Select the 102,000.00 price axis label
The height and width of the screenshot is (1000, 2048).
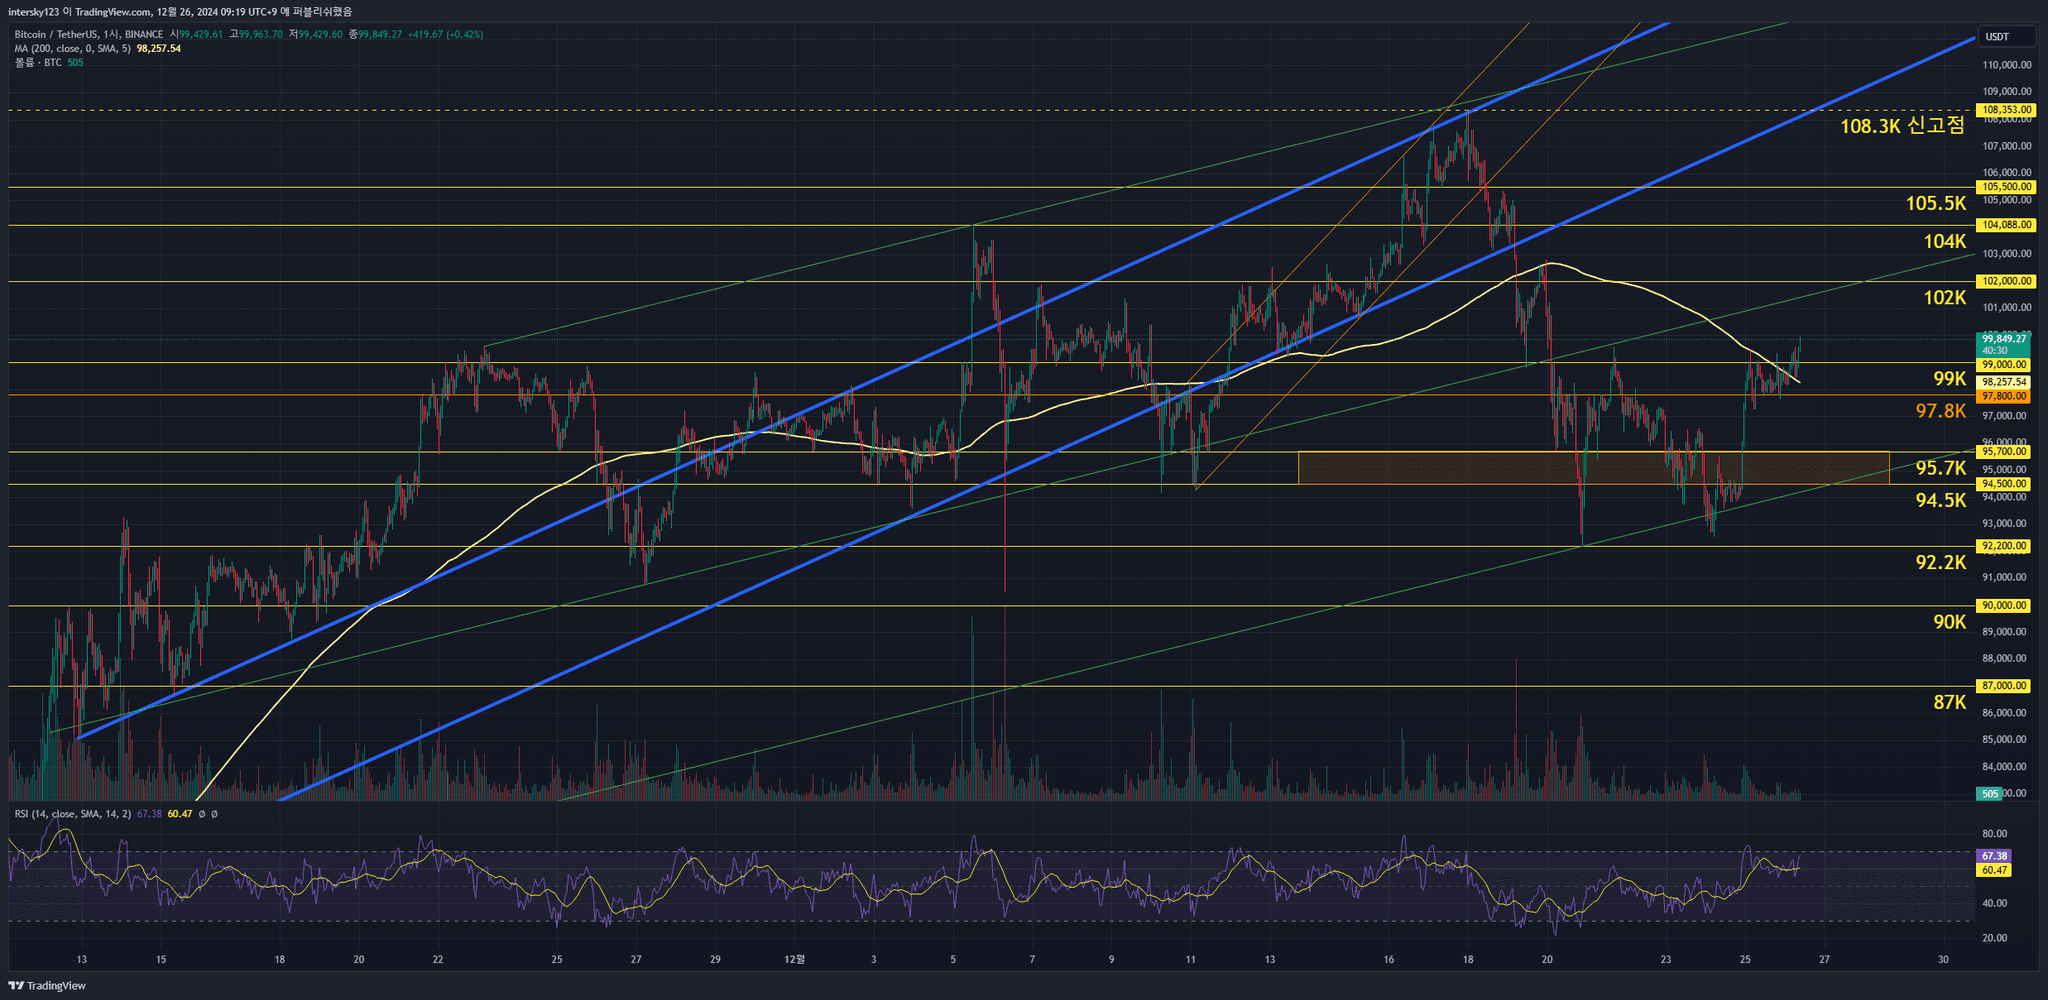2005,281
